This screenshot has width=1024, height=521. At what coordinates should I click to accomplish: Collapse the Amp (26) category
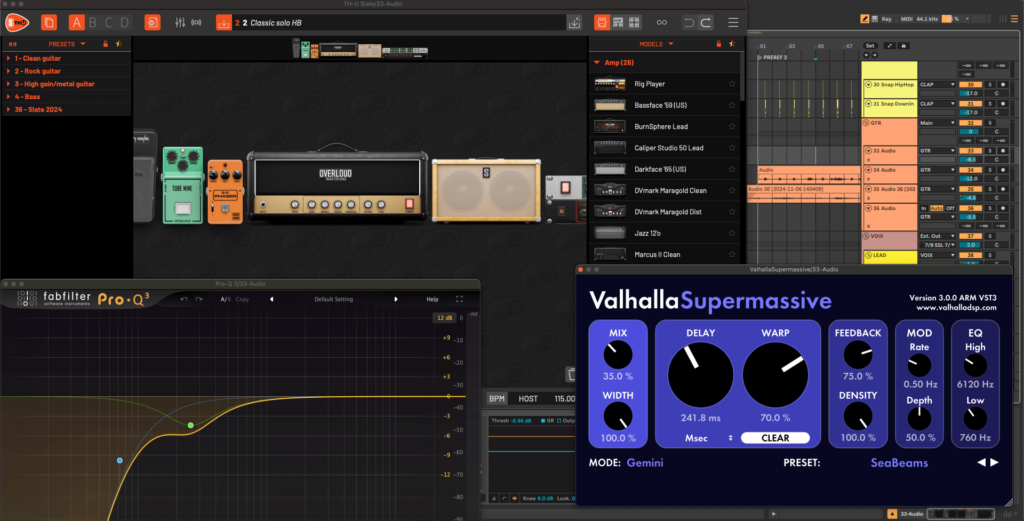[597, 63]
